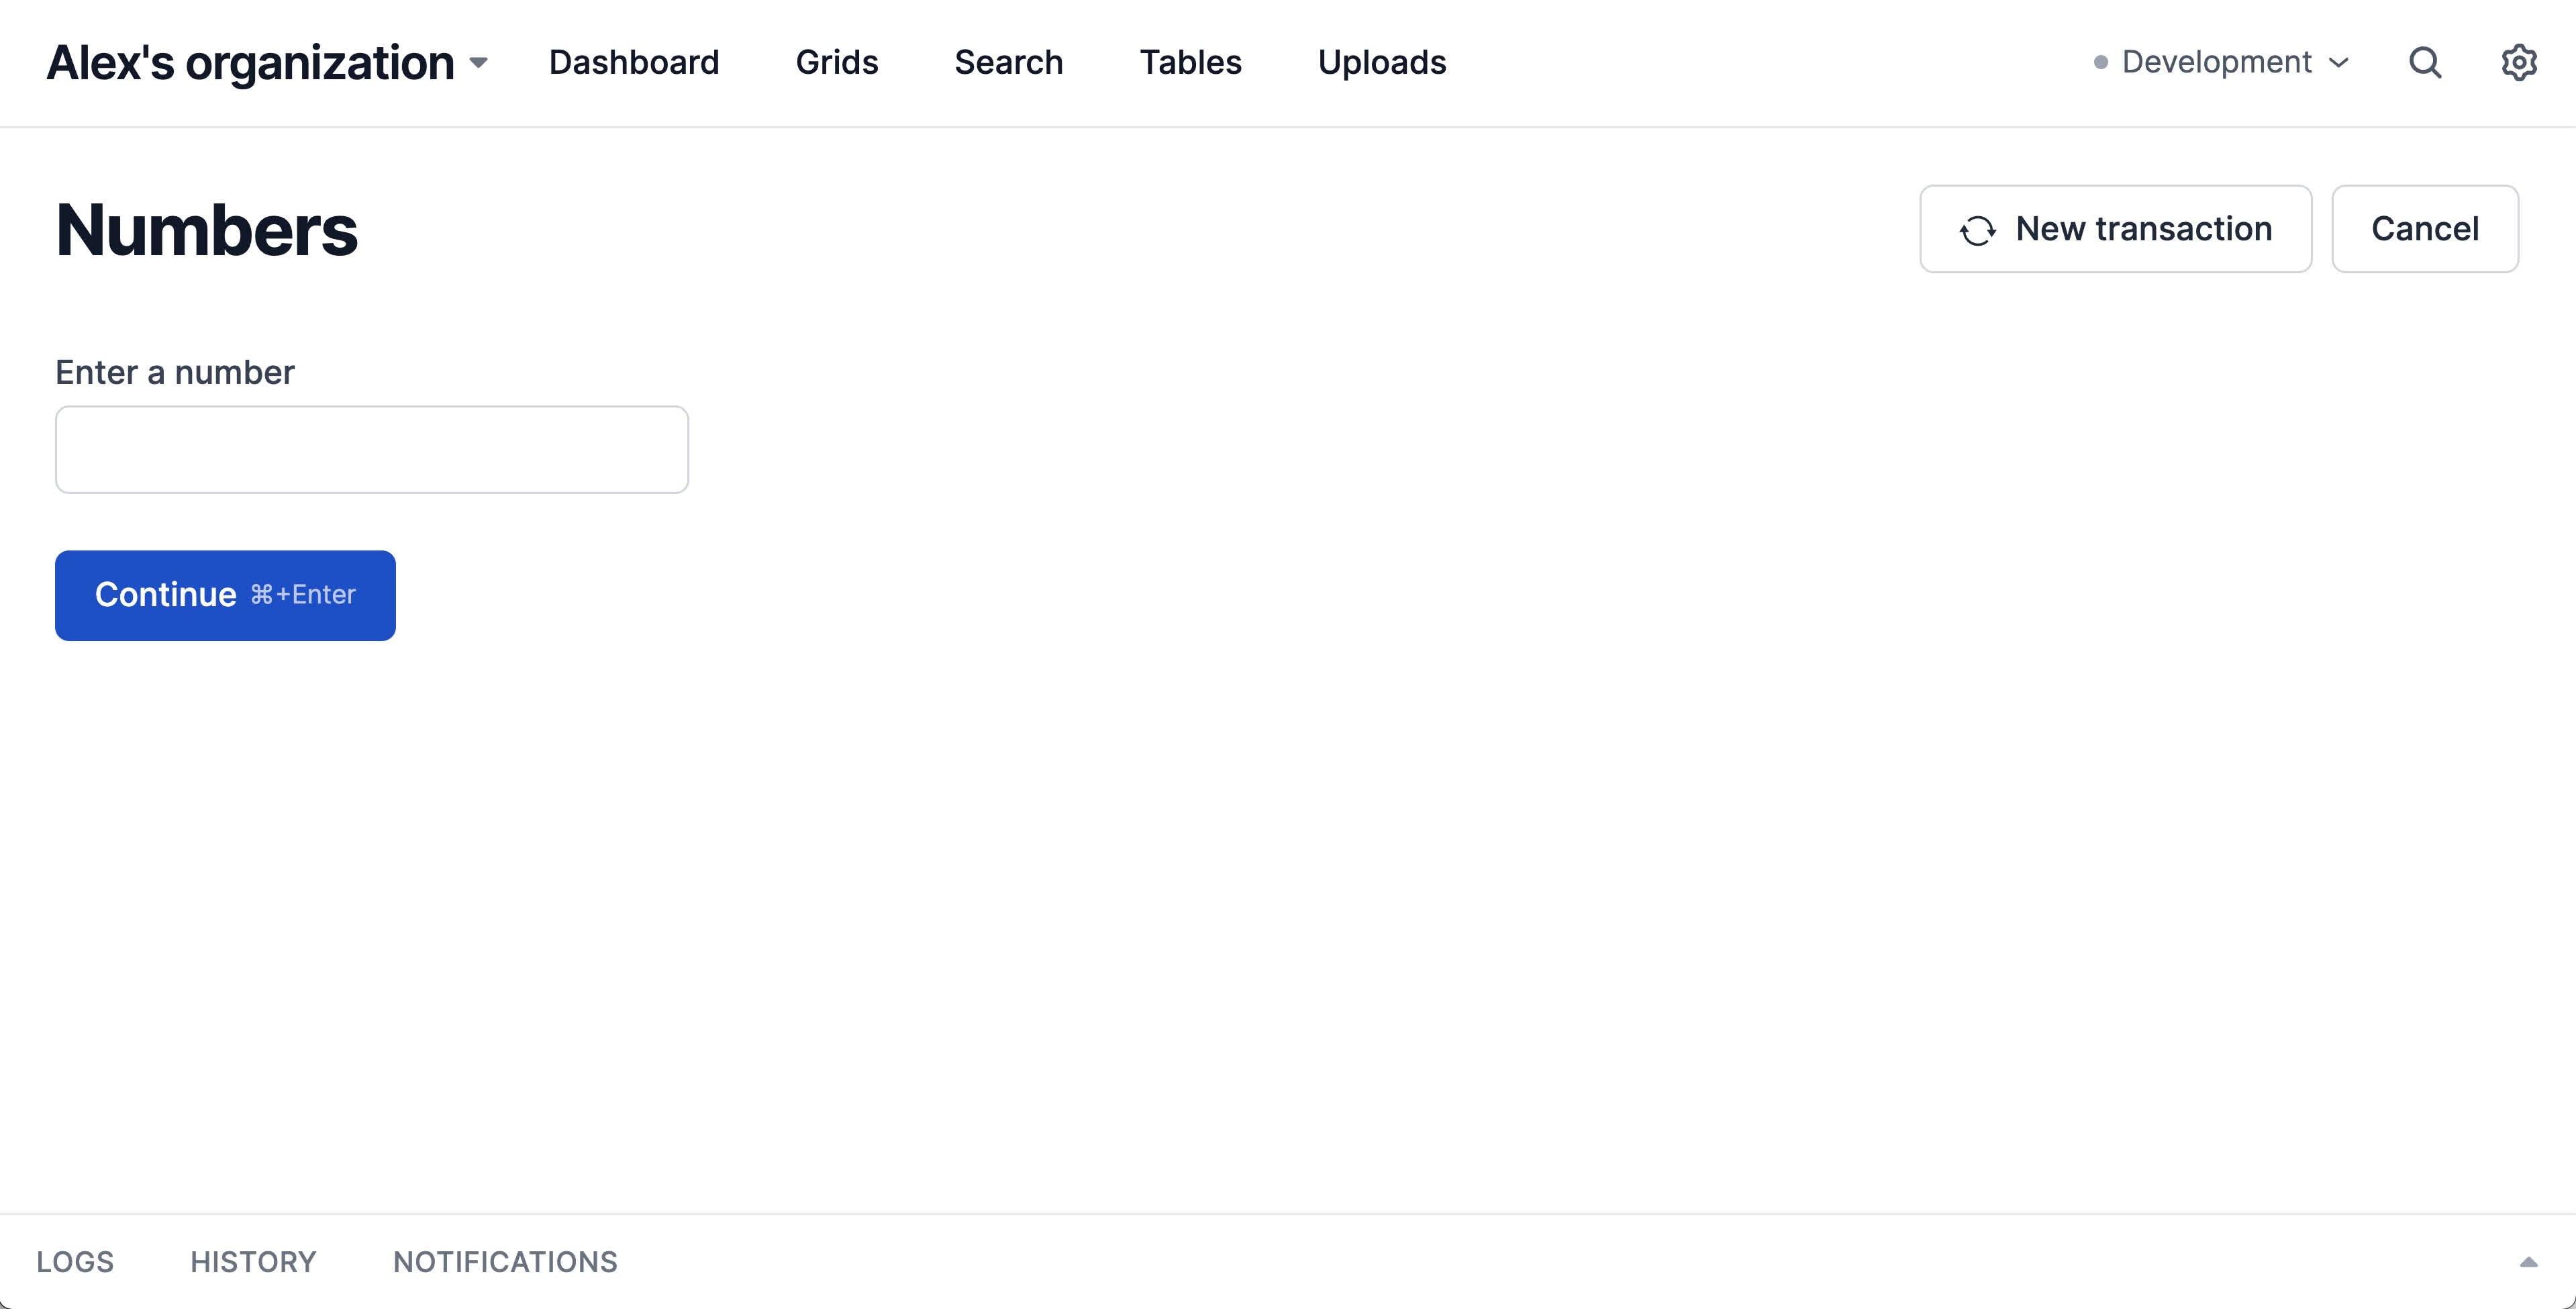Switch to the HISTORY tab
2576x1309 pixels.
click(253, 1262)
